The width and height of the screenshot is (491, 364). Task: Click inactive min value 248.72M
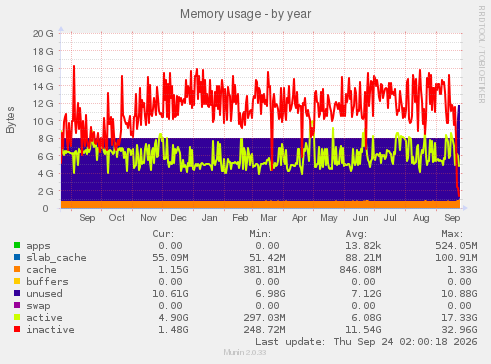pyautogui.click(x=264, y=330)
